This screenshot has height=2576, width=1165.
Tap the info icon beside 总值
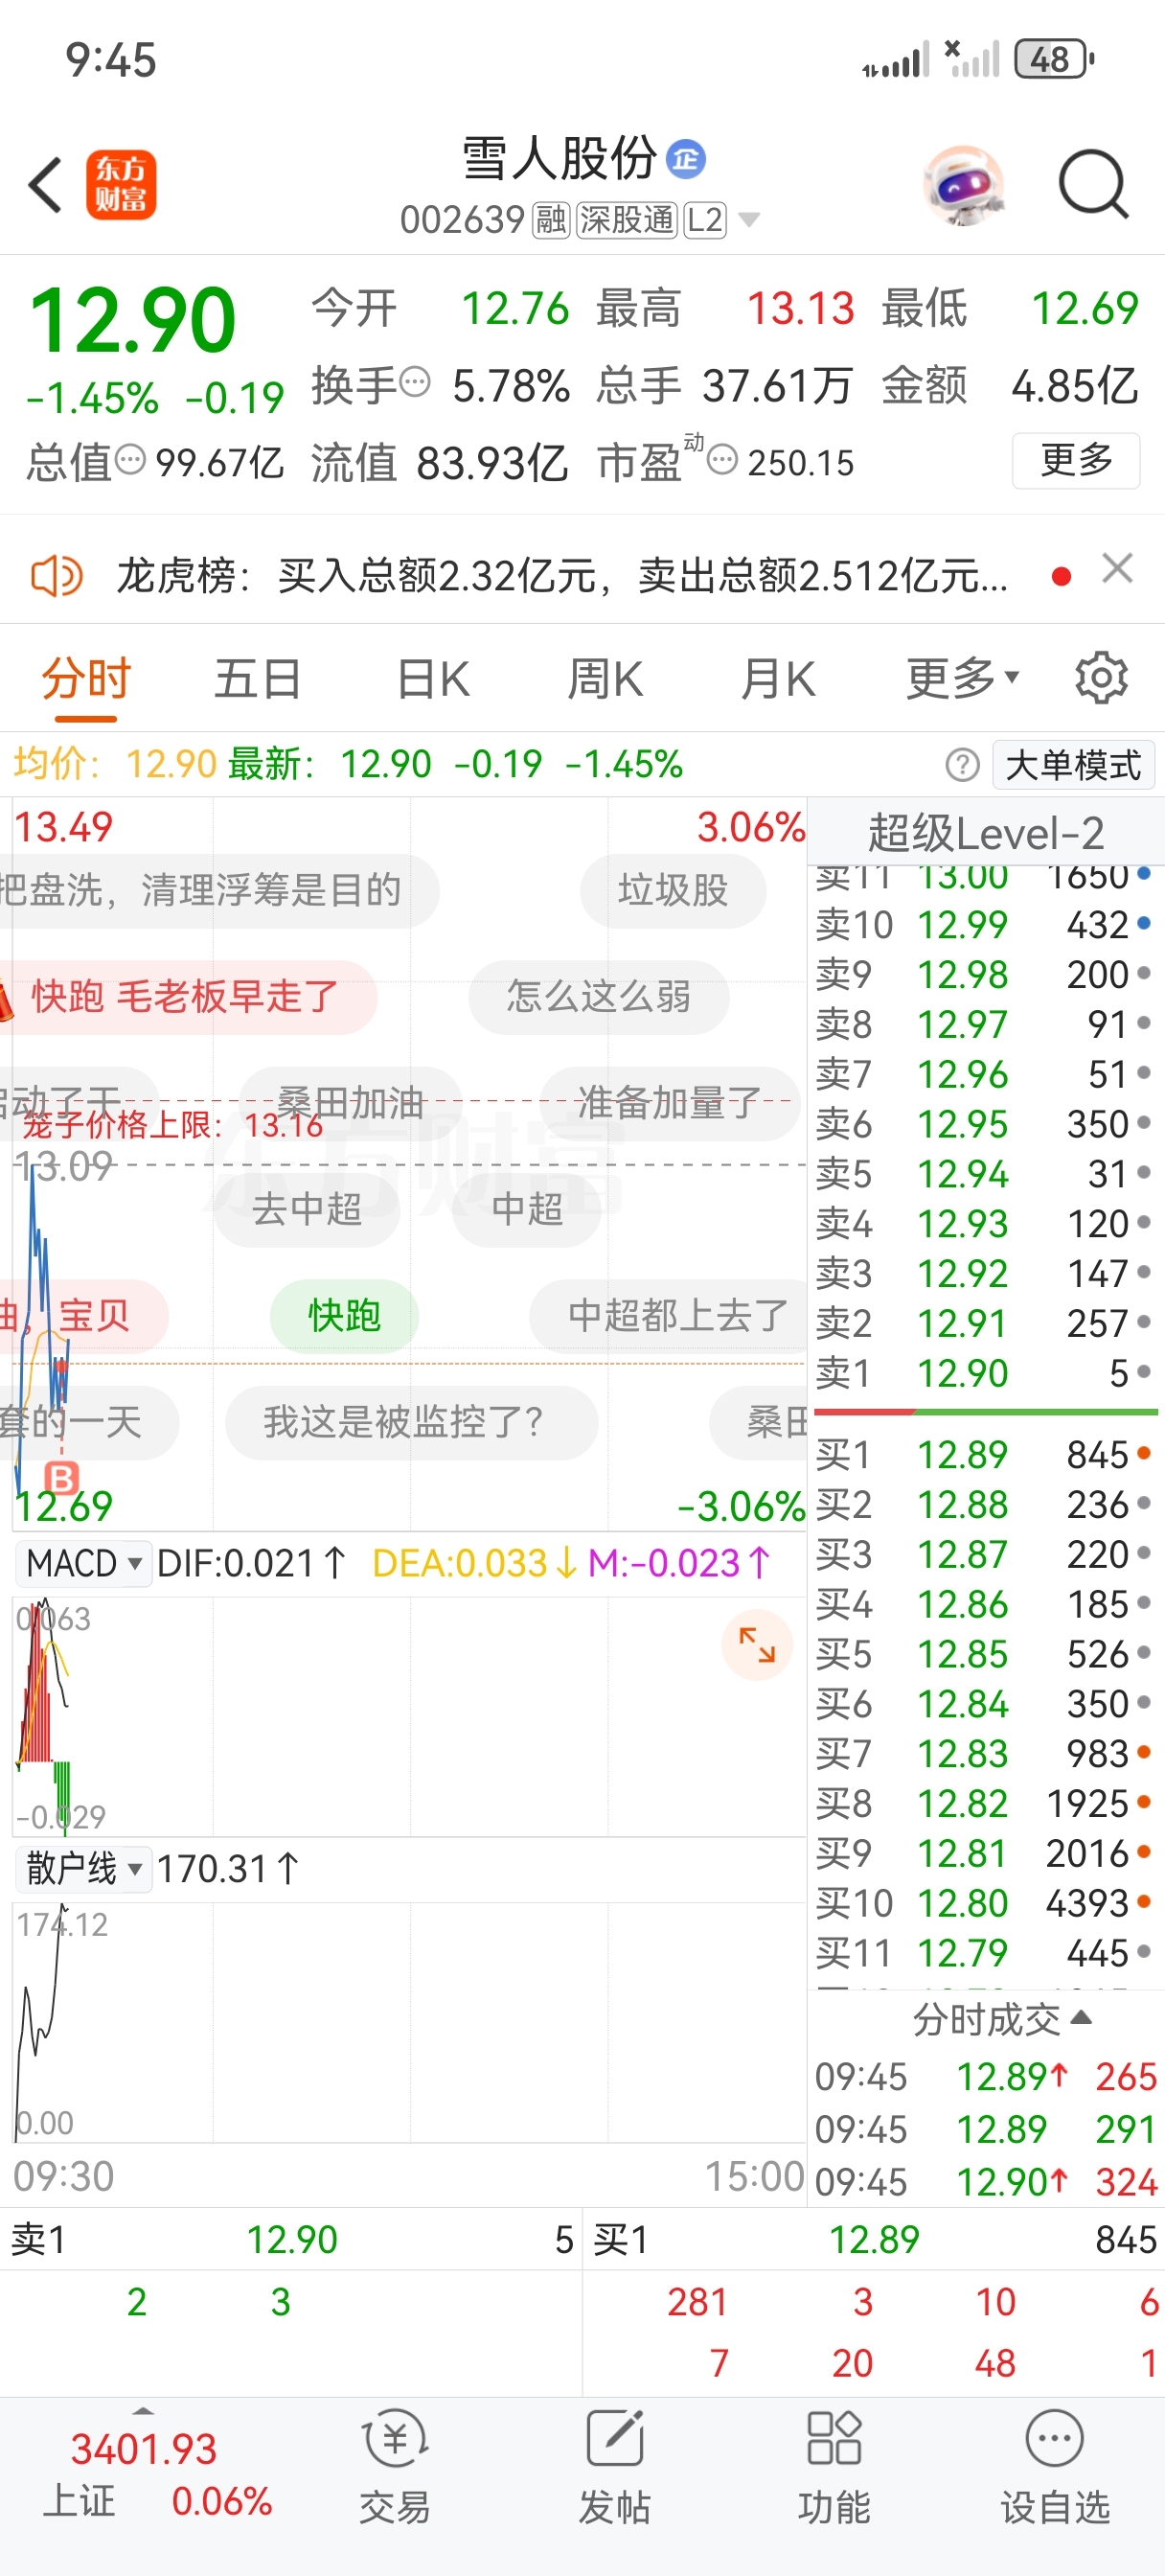[130, 460]
